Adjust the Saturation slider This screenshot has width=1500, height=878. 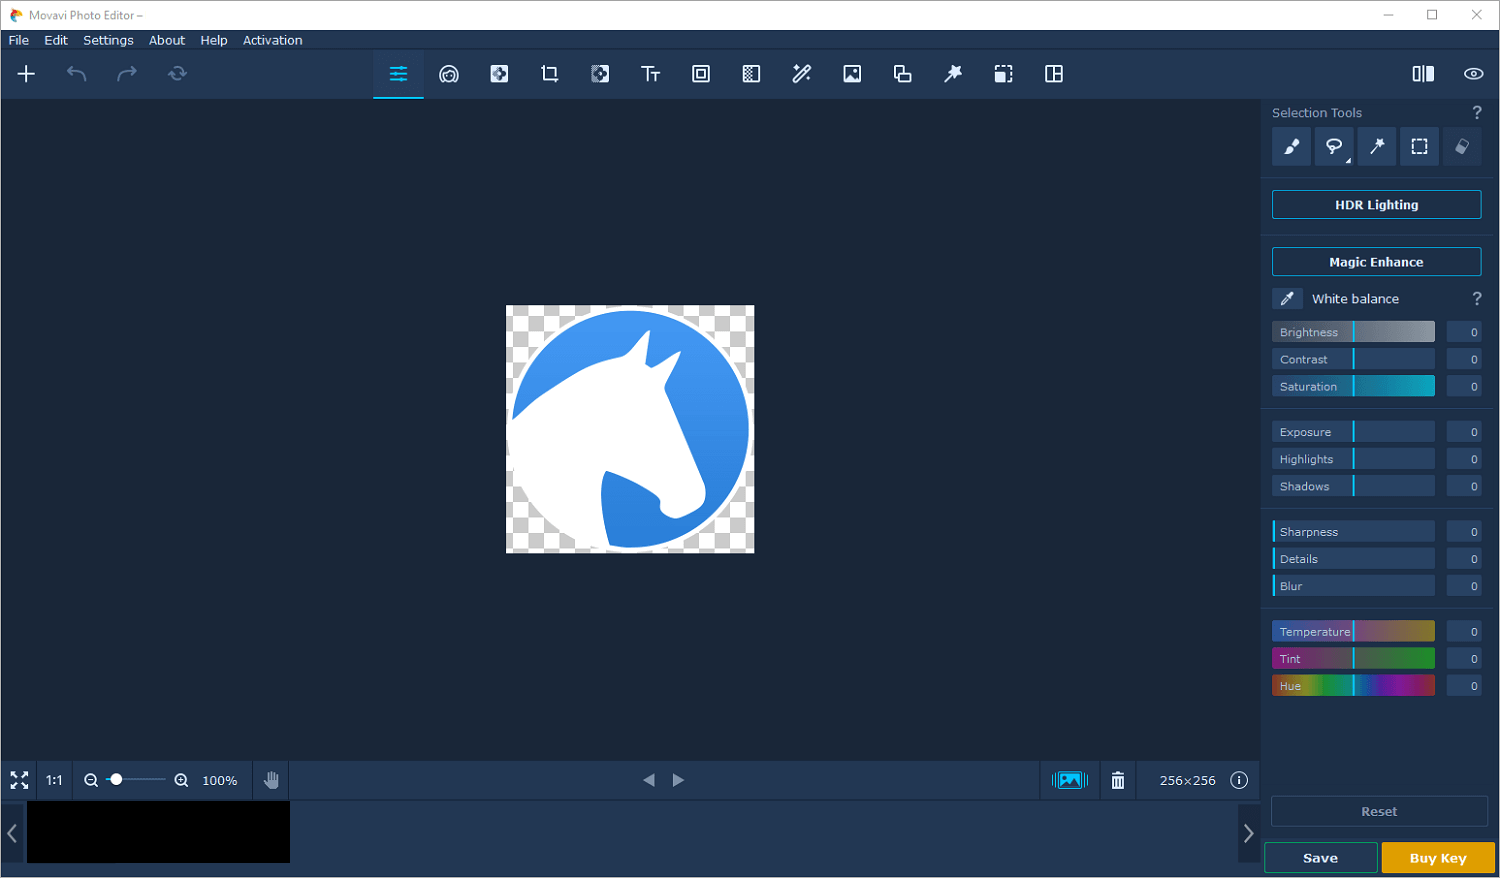(x=1353, y=386)
